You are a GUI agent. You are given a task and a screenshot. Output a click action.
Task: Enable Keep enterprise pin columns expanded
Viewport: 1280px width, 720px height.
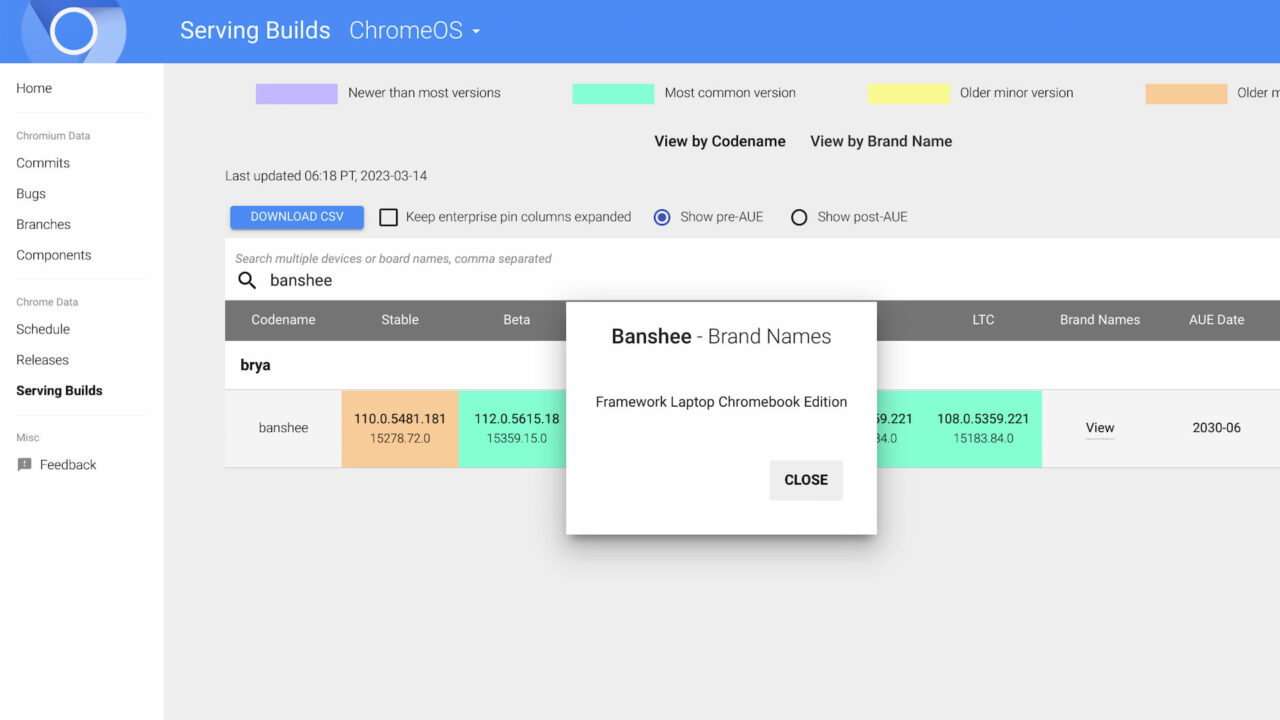pyautogui.click(x=388, y=217)
